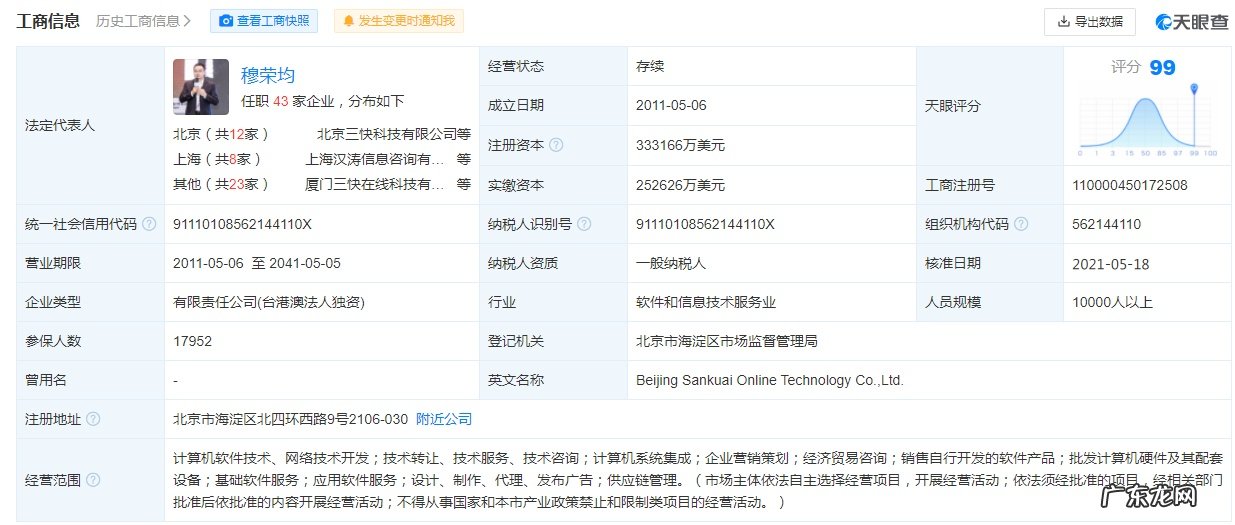
Task: Open legal representative 穆荣均 profile link
Action: [268, 75]
